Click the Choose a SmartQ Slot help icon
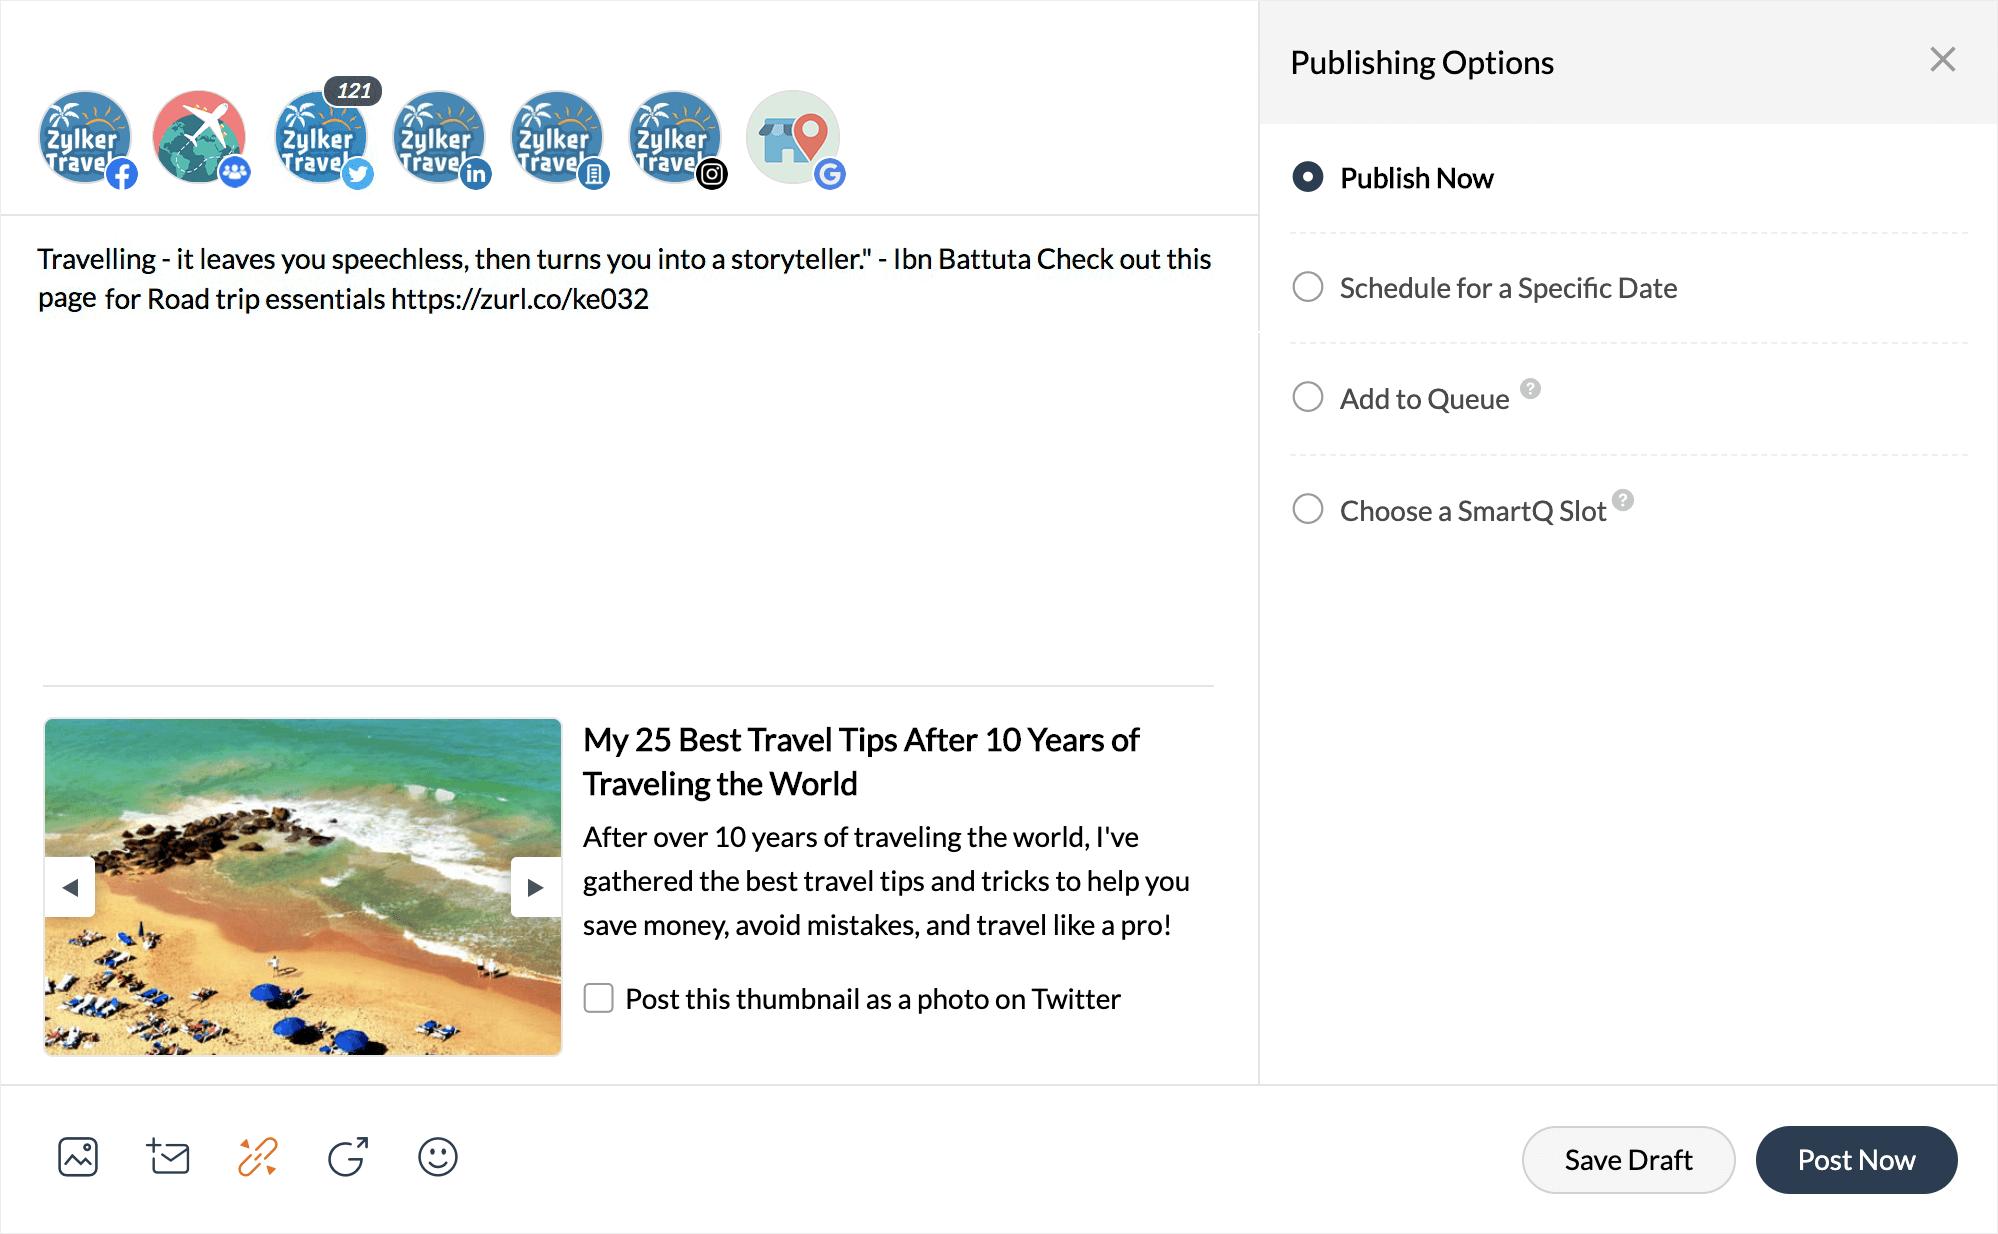This screenshot has height=1234, width=1998. point(1623,500)
